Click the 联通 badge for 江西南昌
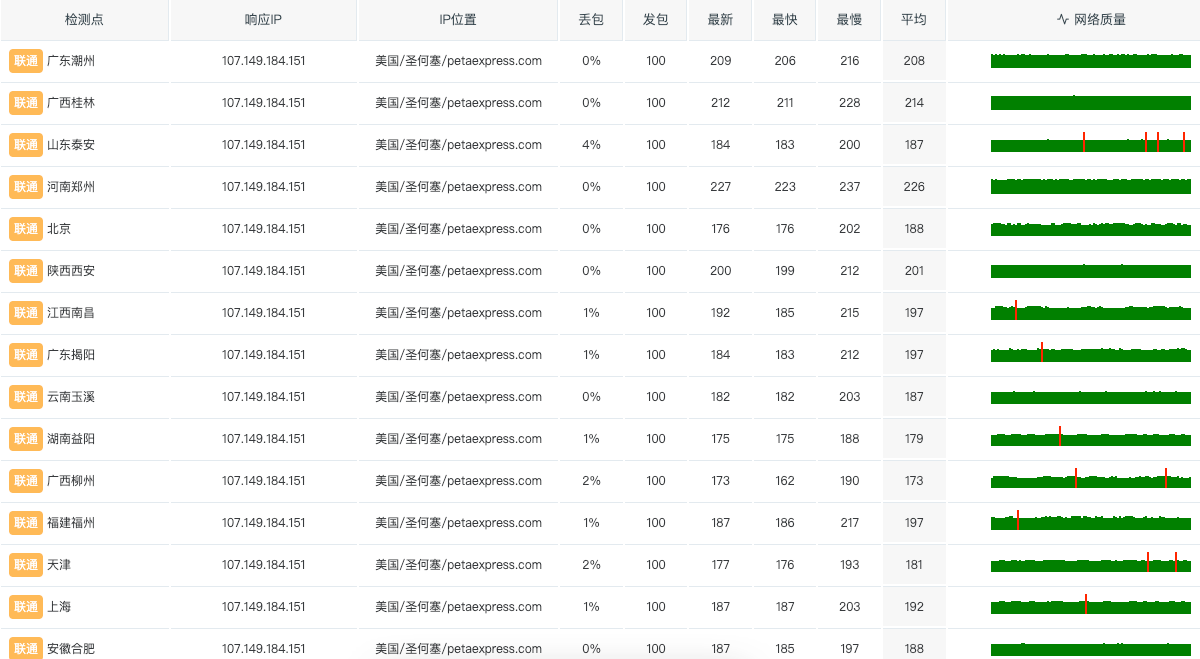Image resolution: width=1200 pixels, height=659 pixels. pos(26,313)
